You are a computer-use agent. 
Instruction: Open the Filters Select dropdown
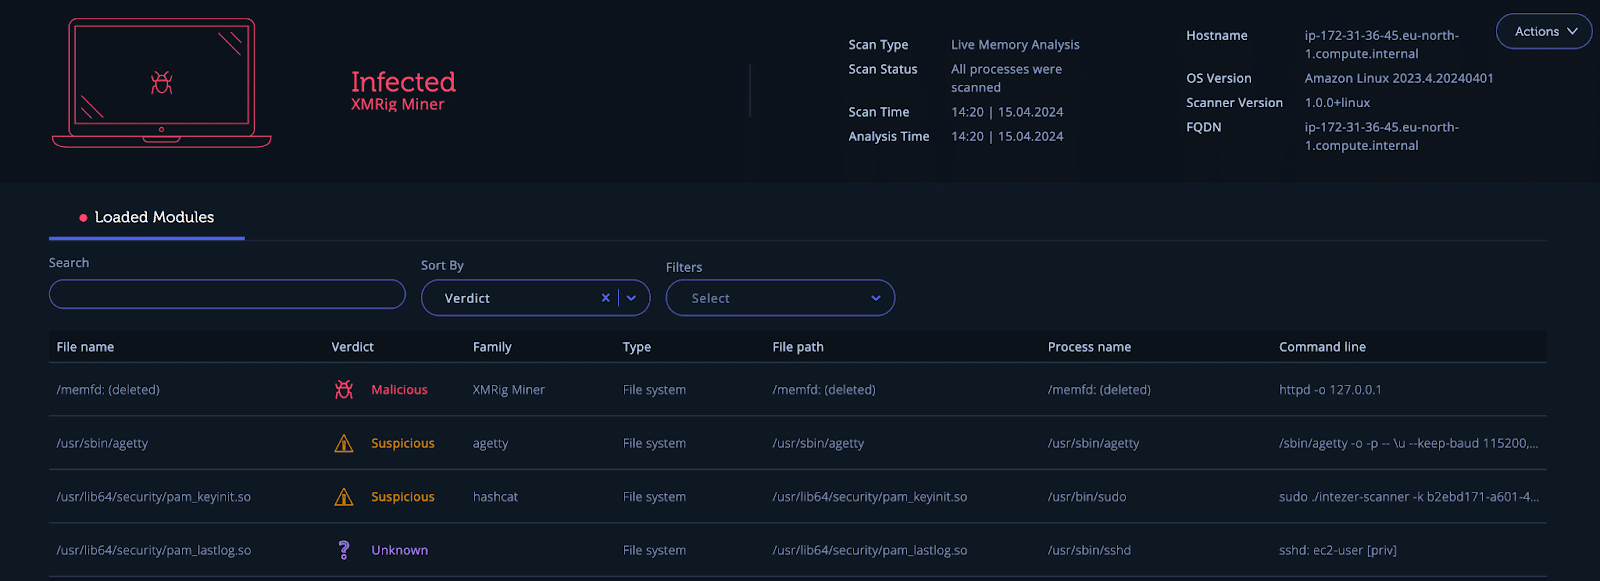(780, 298)
